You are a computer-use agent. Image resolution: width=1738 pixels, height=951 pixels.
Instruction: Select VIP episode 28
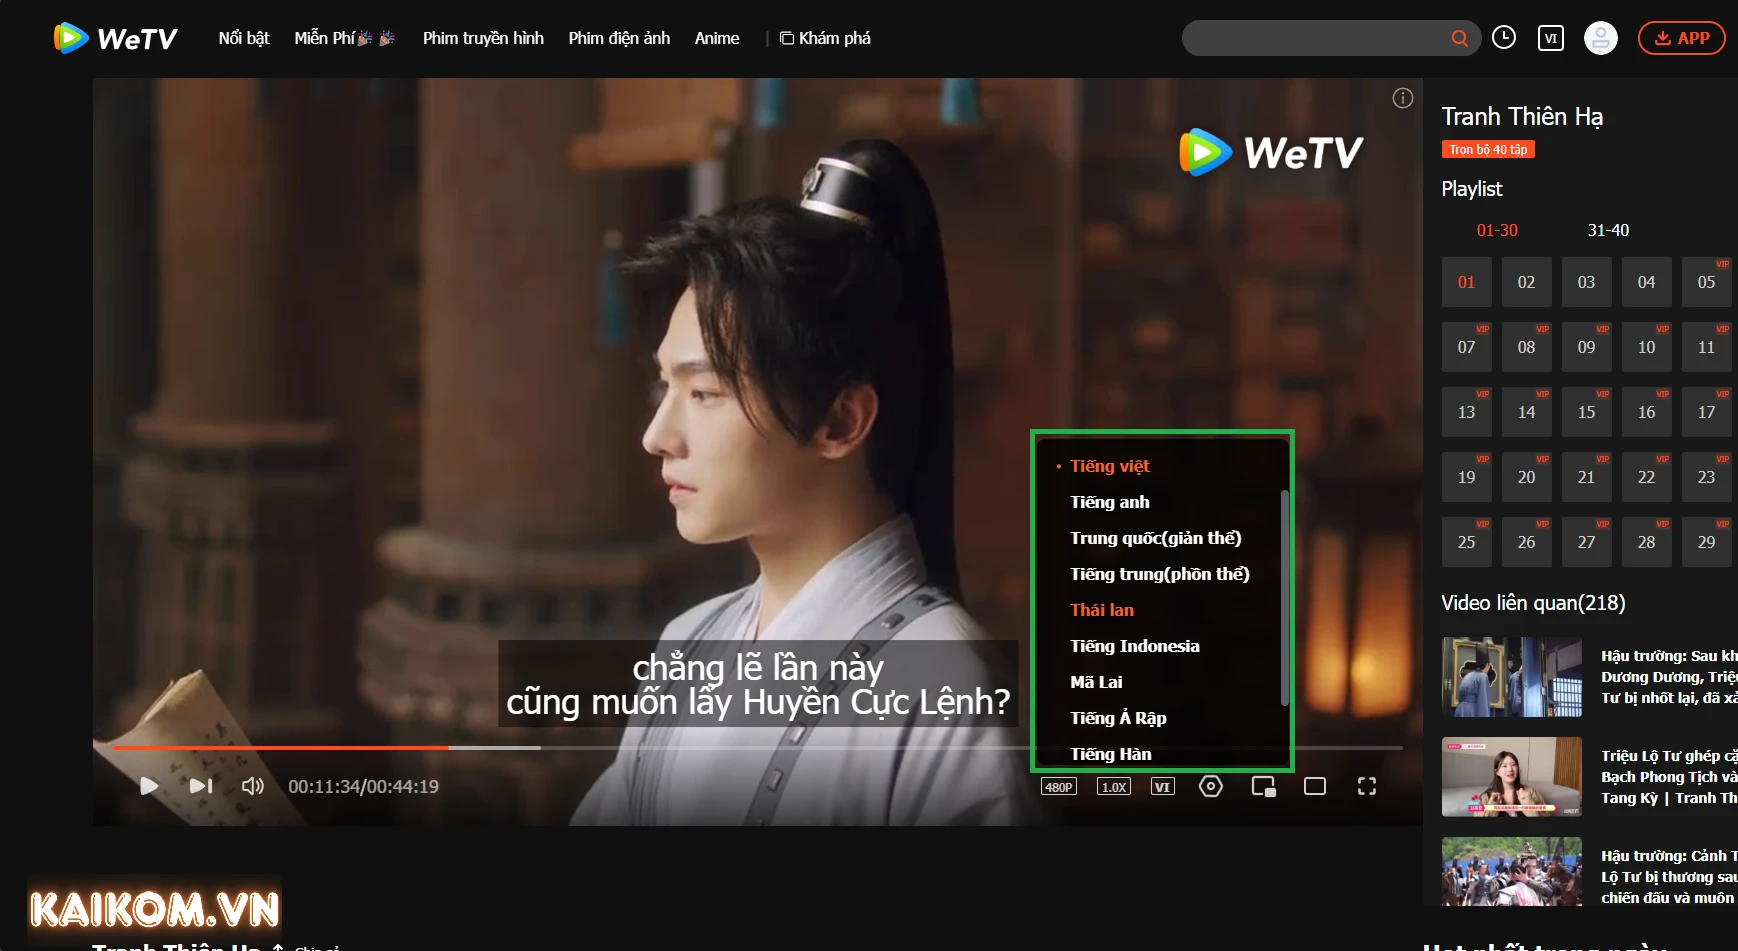click(1647, 542)
